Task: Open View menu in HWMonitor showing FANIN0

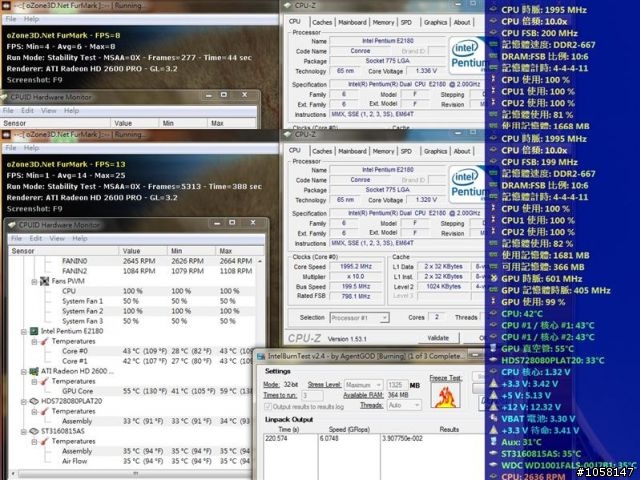Action: click(x=57, y=238)
